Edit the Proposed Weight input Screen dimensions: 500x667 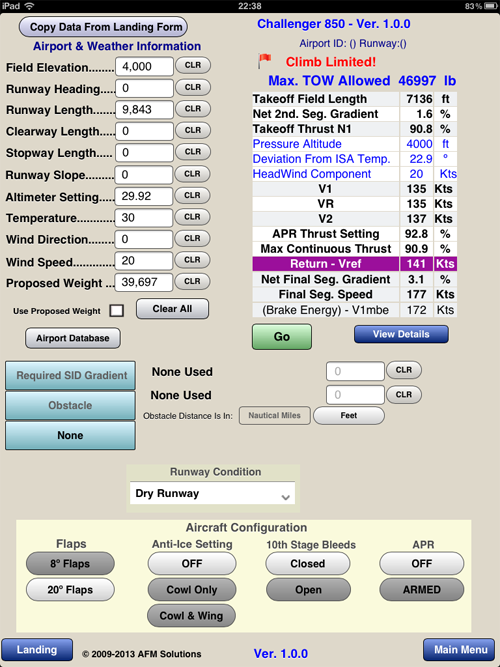144,282
